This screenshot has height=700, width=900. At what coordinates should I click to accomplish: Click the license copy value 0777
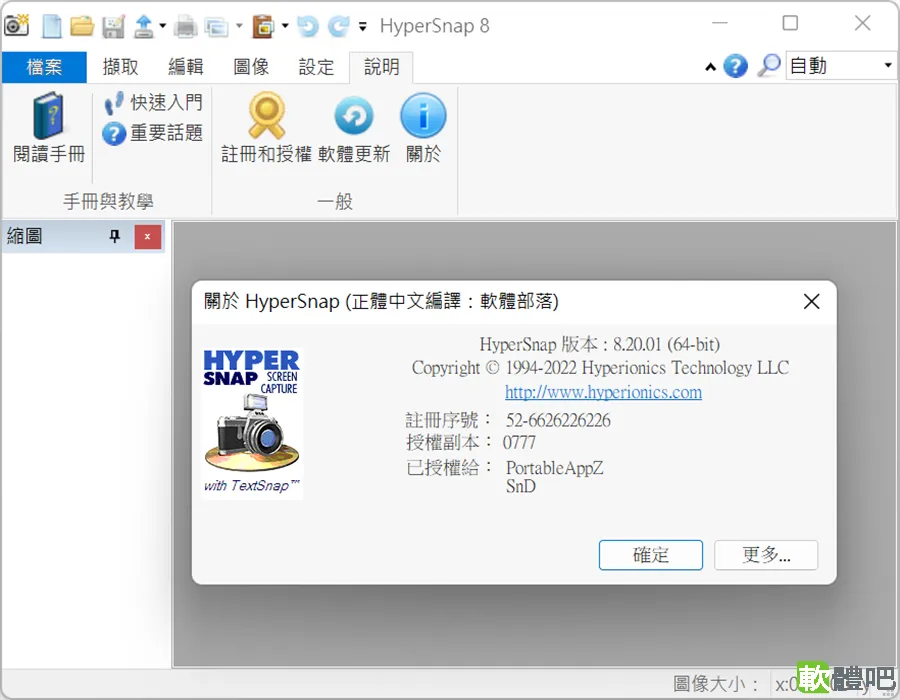[519, 443]
